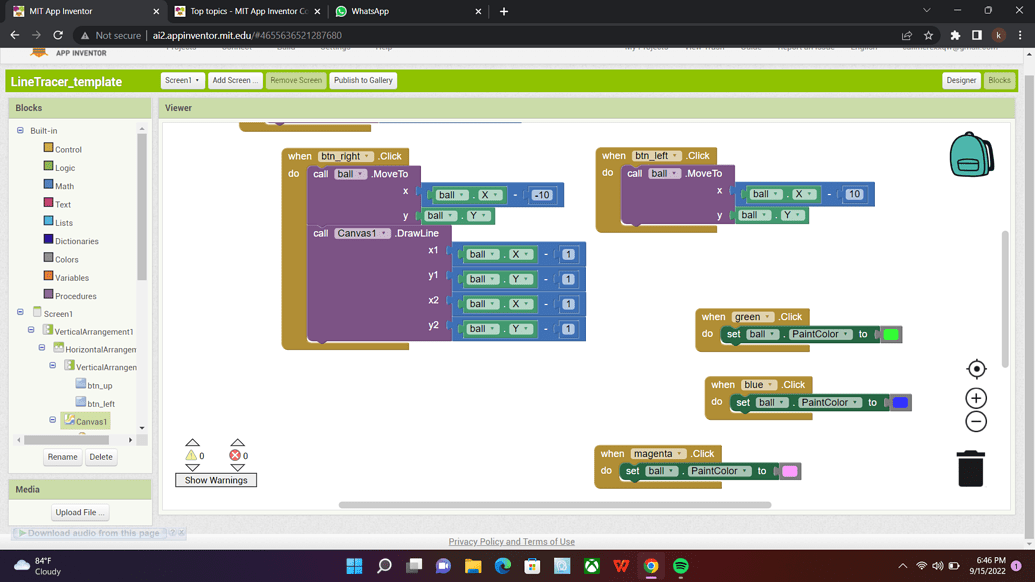Click Show Warnings to display warnings
This screenshot has width=1035, height=582.
coord(215,480)
